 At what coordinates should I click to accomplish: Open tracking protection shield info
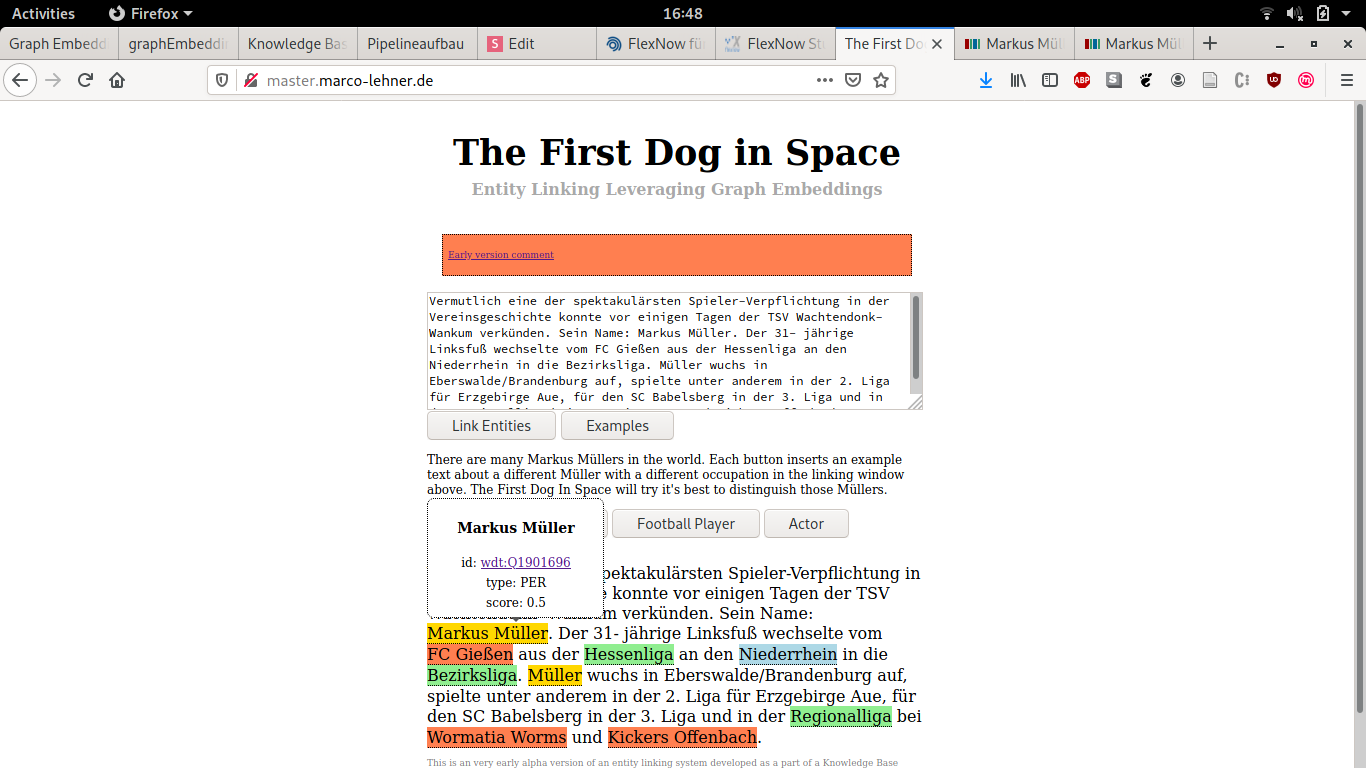pyautogui.click(x=223, y=80)
